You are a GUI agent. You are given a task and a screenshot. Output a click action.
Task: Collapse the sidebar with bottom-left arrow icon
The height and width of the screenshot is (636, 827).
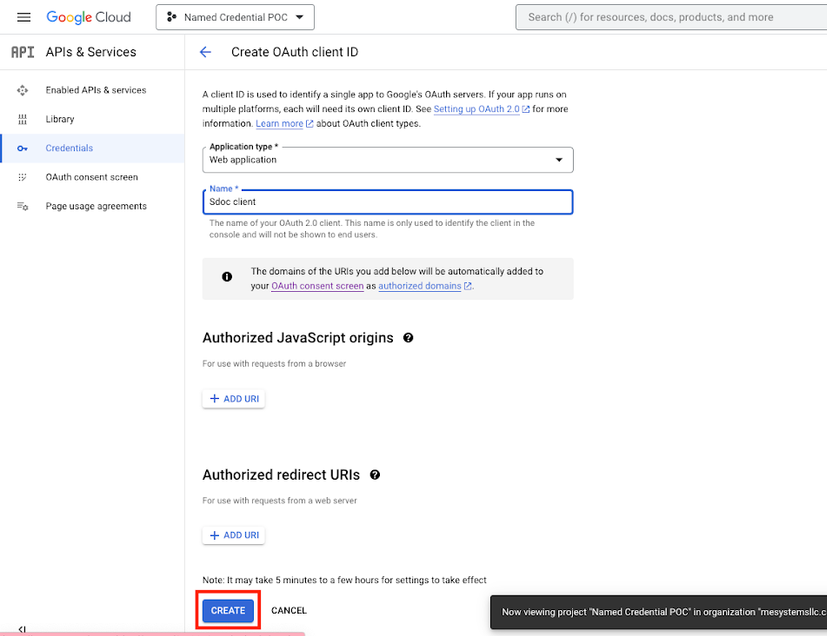(22, 630)
